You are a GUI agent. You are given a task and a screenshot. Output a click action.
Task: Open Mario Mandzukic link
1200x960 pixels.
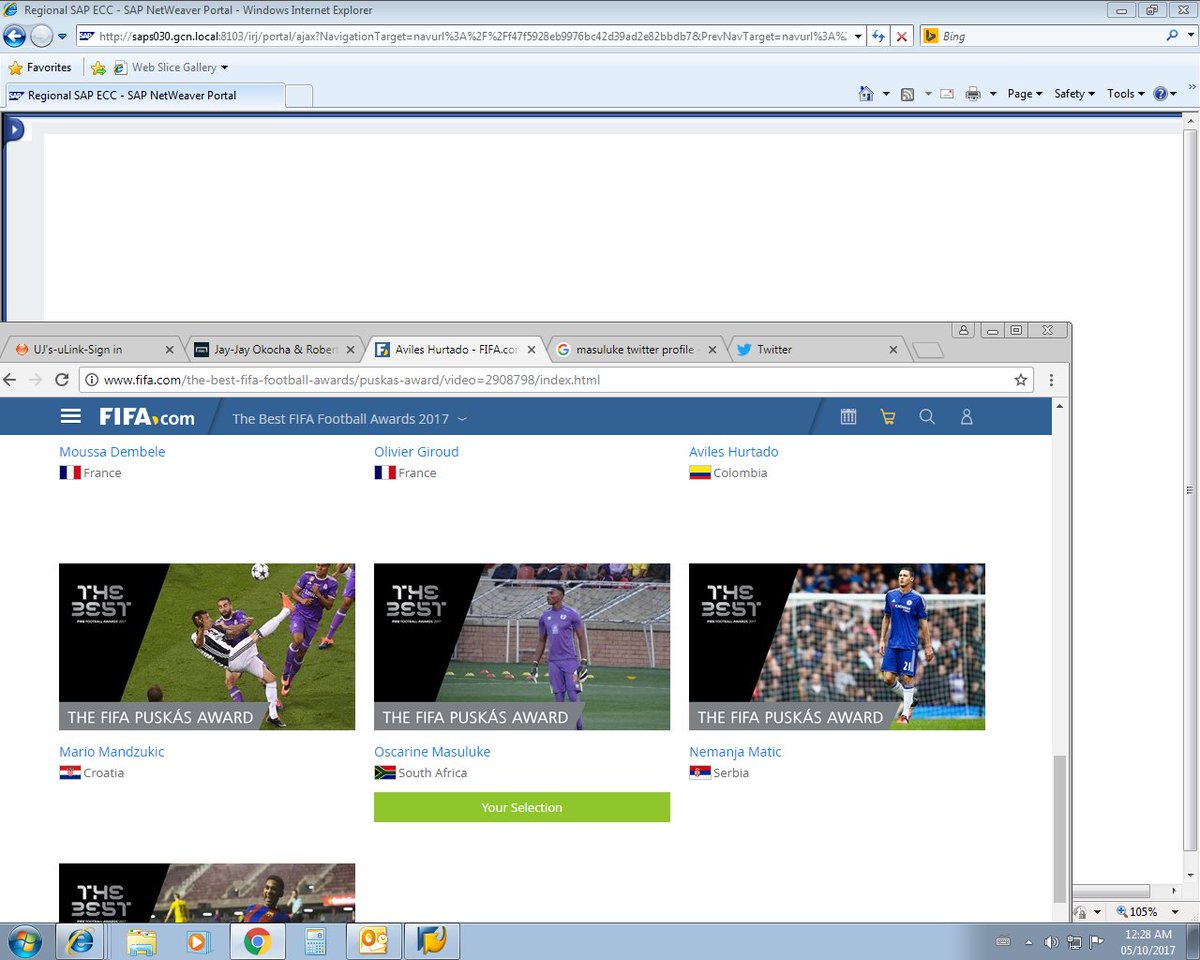(112, 752)
